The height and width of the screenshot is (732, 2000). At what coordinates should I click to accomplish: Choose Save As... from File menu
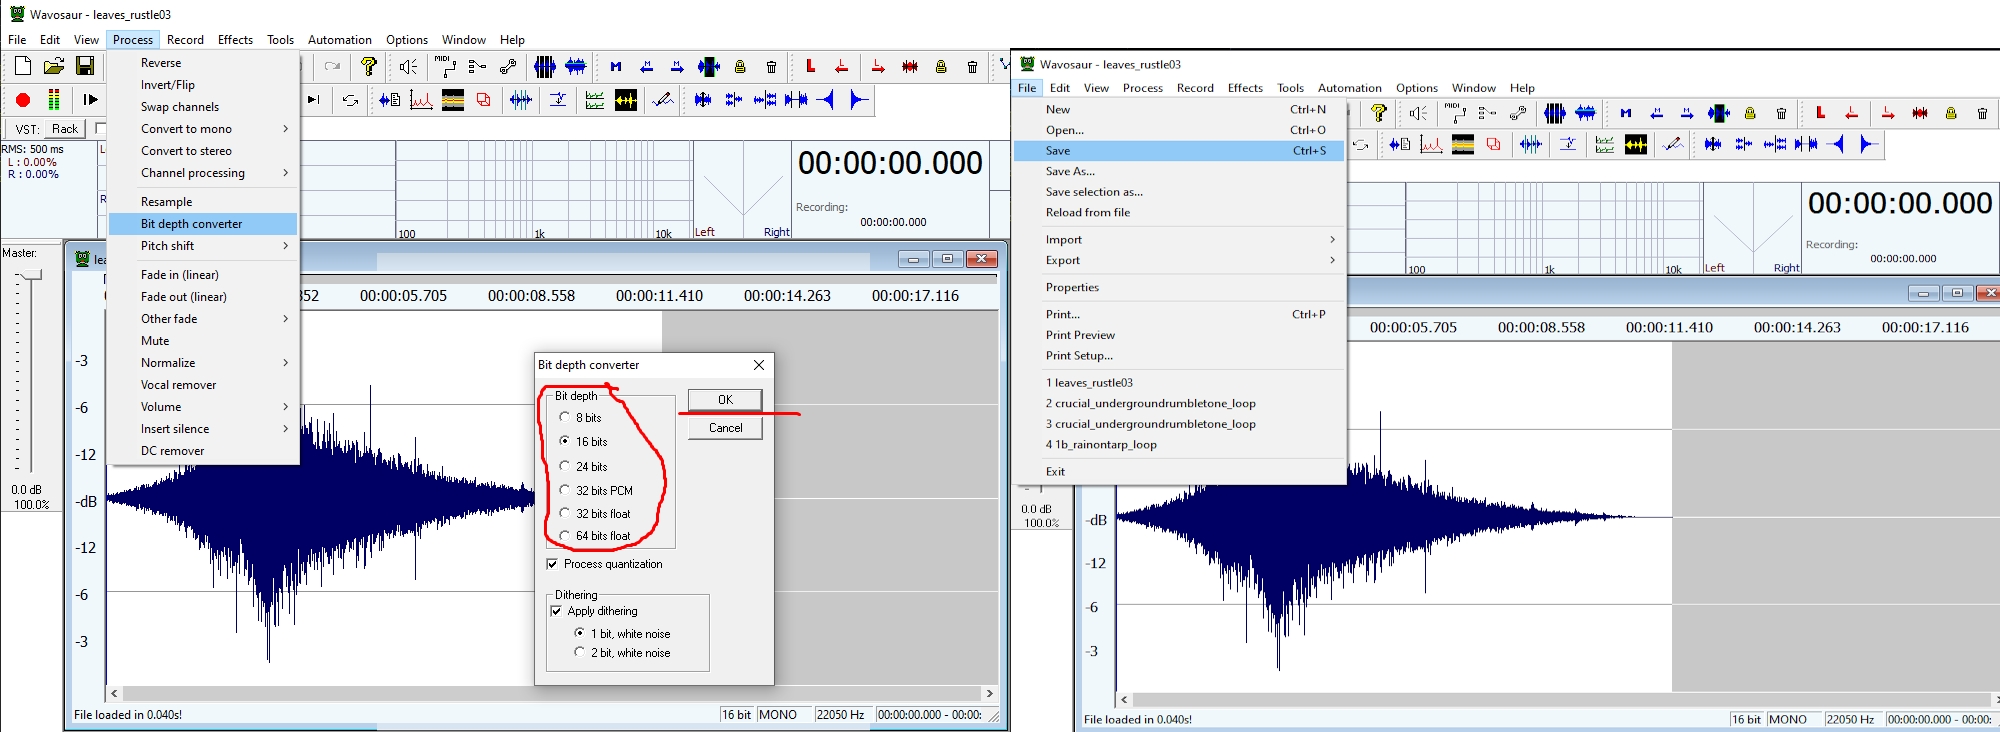pos(1070,171)
